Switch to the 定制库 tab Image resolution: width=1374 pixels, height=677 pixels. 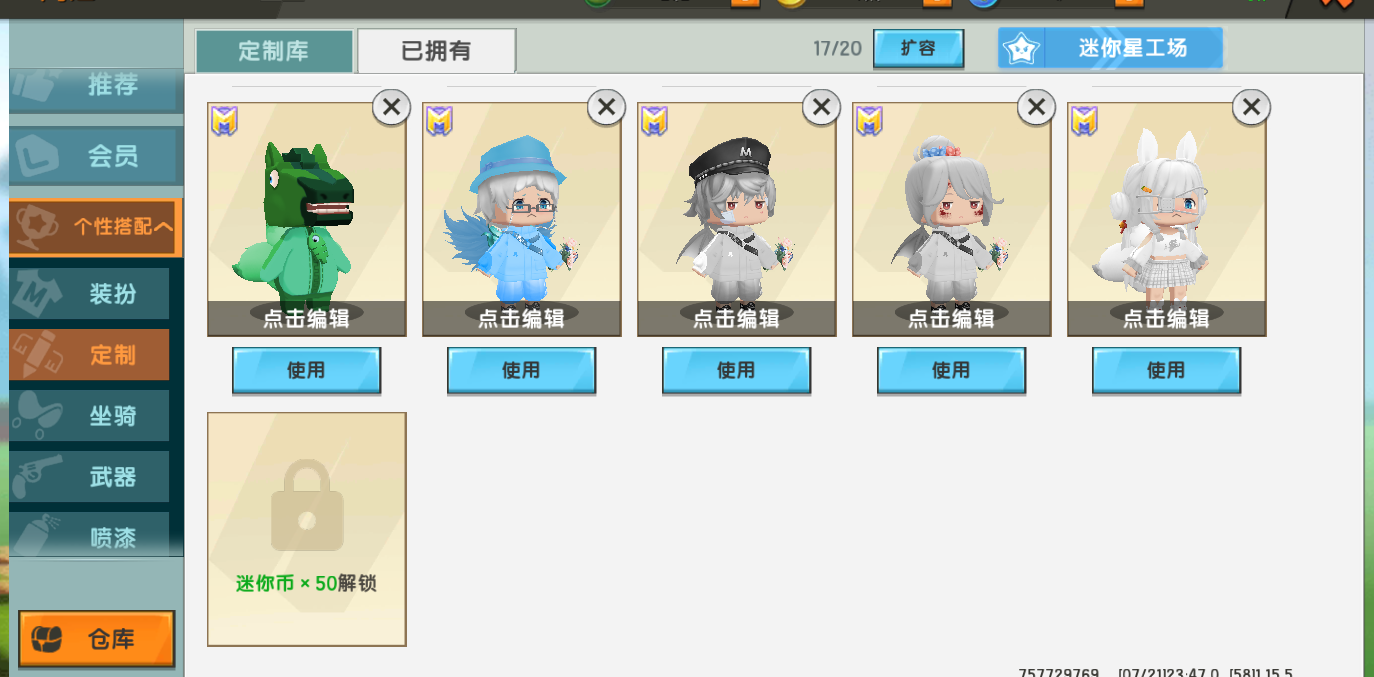[274, 51]
